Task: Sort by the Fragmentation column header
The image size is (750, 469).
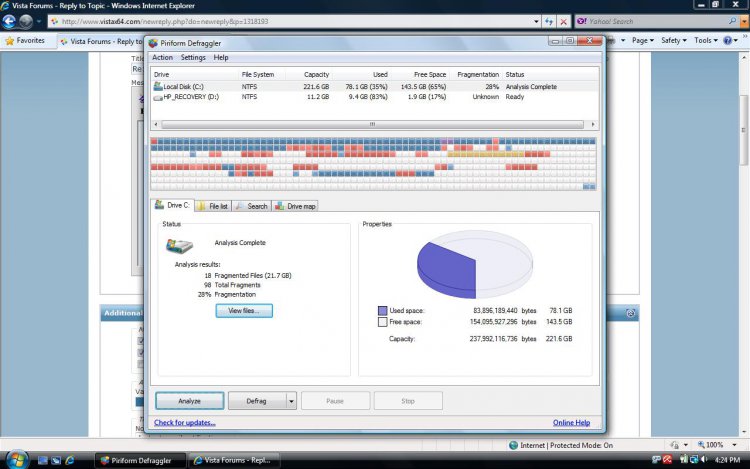Action: tap(478, 75)
